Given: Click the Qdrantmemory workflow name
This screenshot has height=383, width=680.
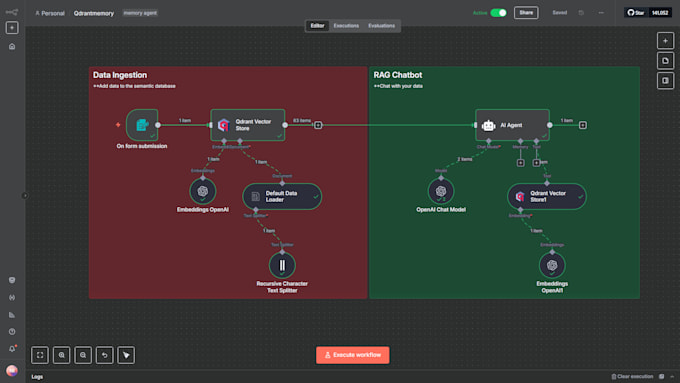Looking at the screenshot, I should pos(94,13).
